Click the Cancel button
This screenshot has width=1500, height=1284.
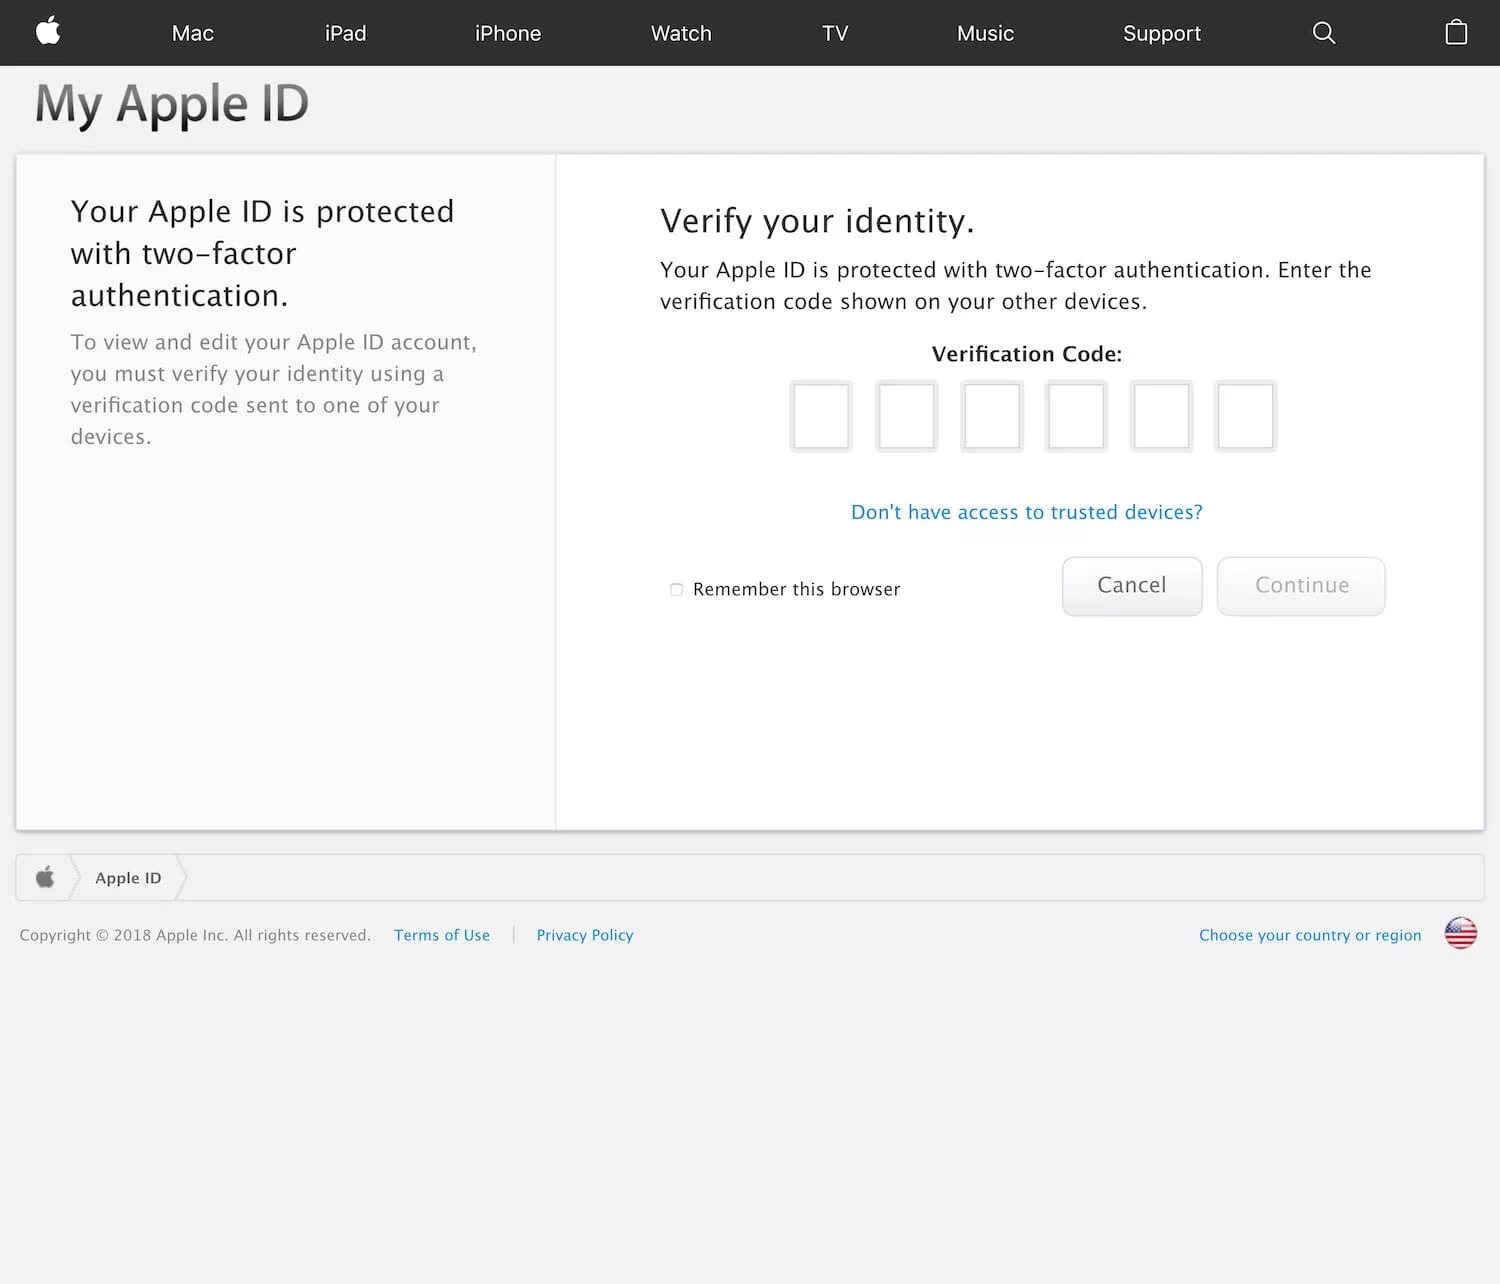pyautogui.click(x=1132, y=586)
